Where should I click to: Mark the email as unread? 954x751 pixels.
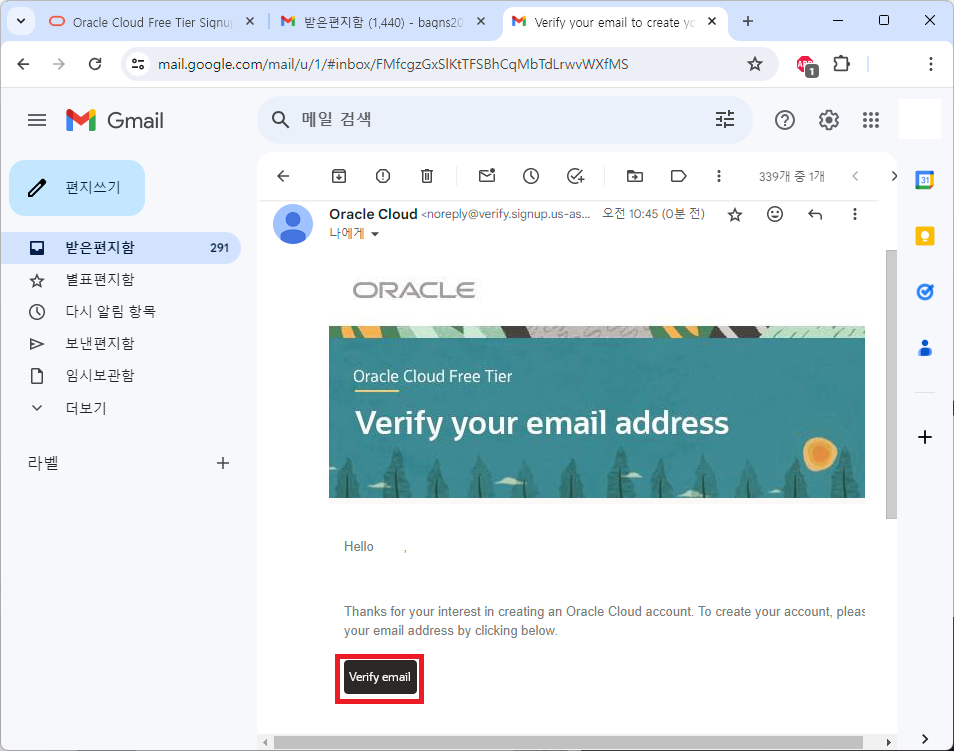(x=487, y=176)
